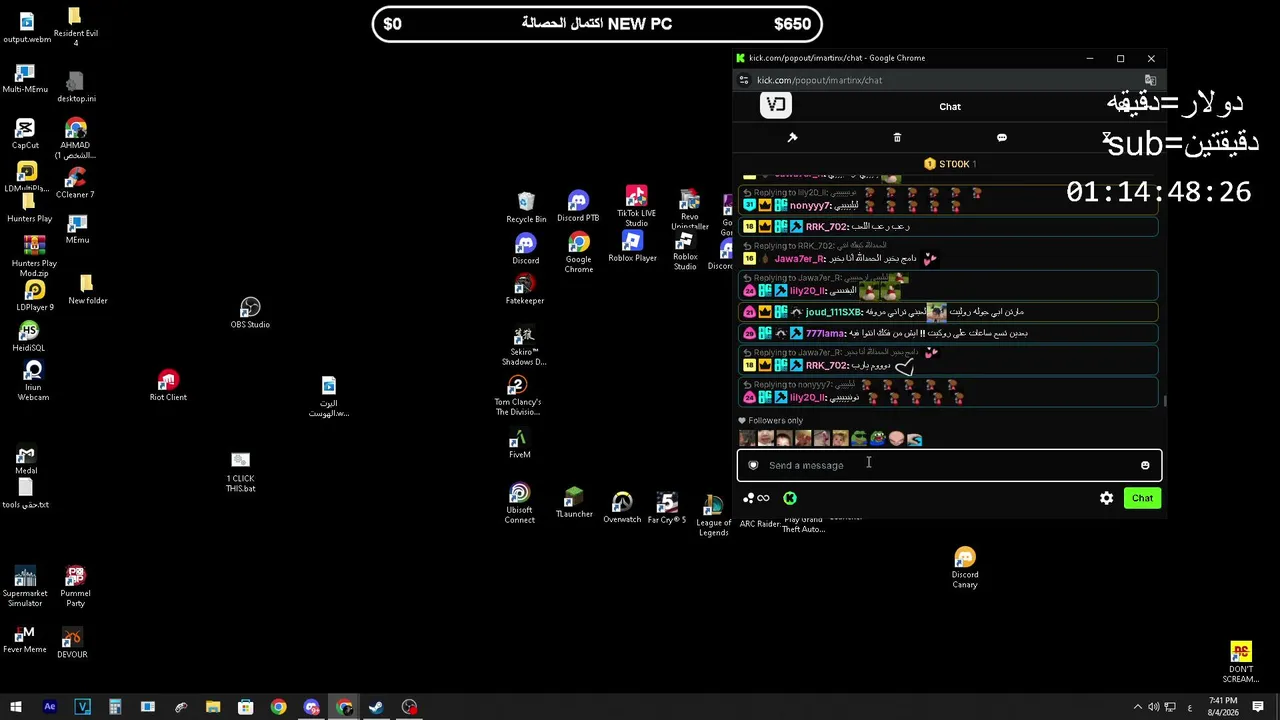This screenshot has width=1280, height=720.
Task: Open Steam from the taskbar
Action: pos(376,707)
